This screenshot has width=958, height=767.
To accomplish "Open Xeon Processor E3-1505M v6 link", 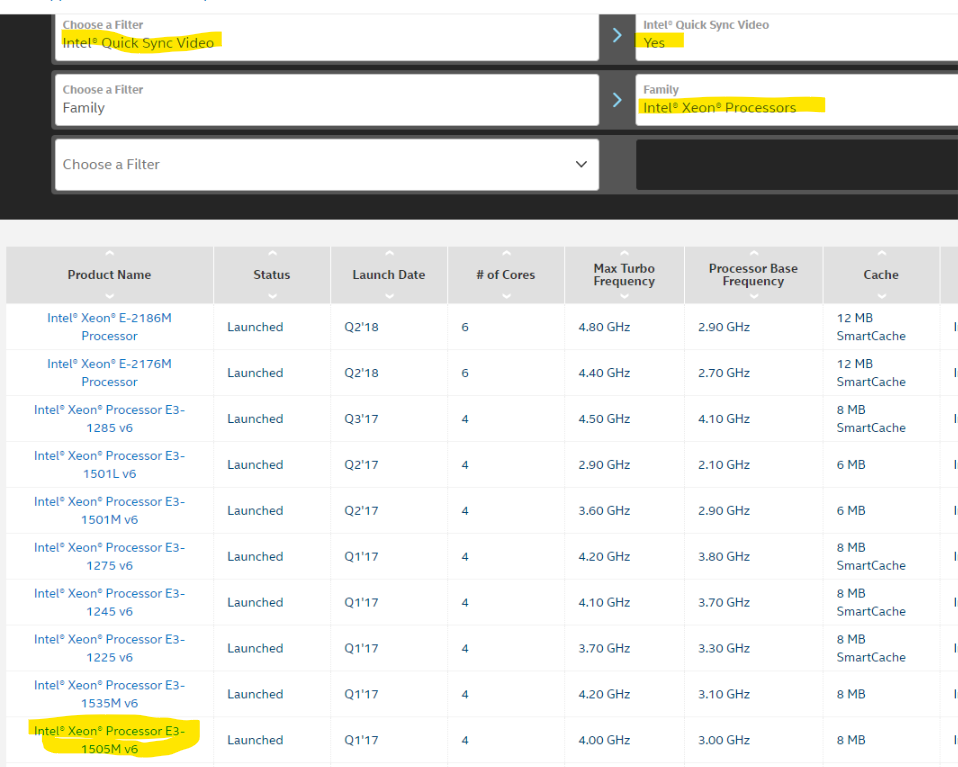I will (109, 739).
